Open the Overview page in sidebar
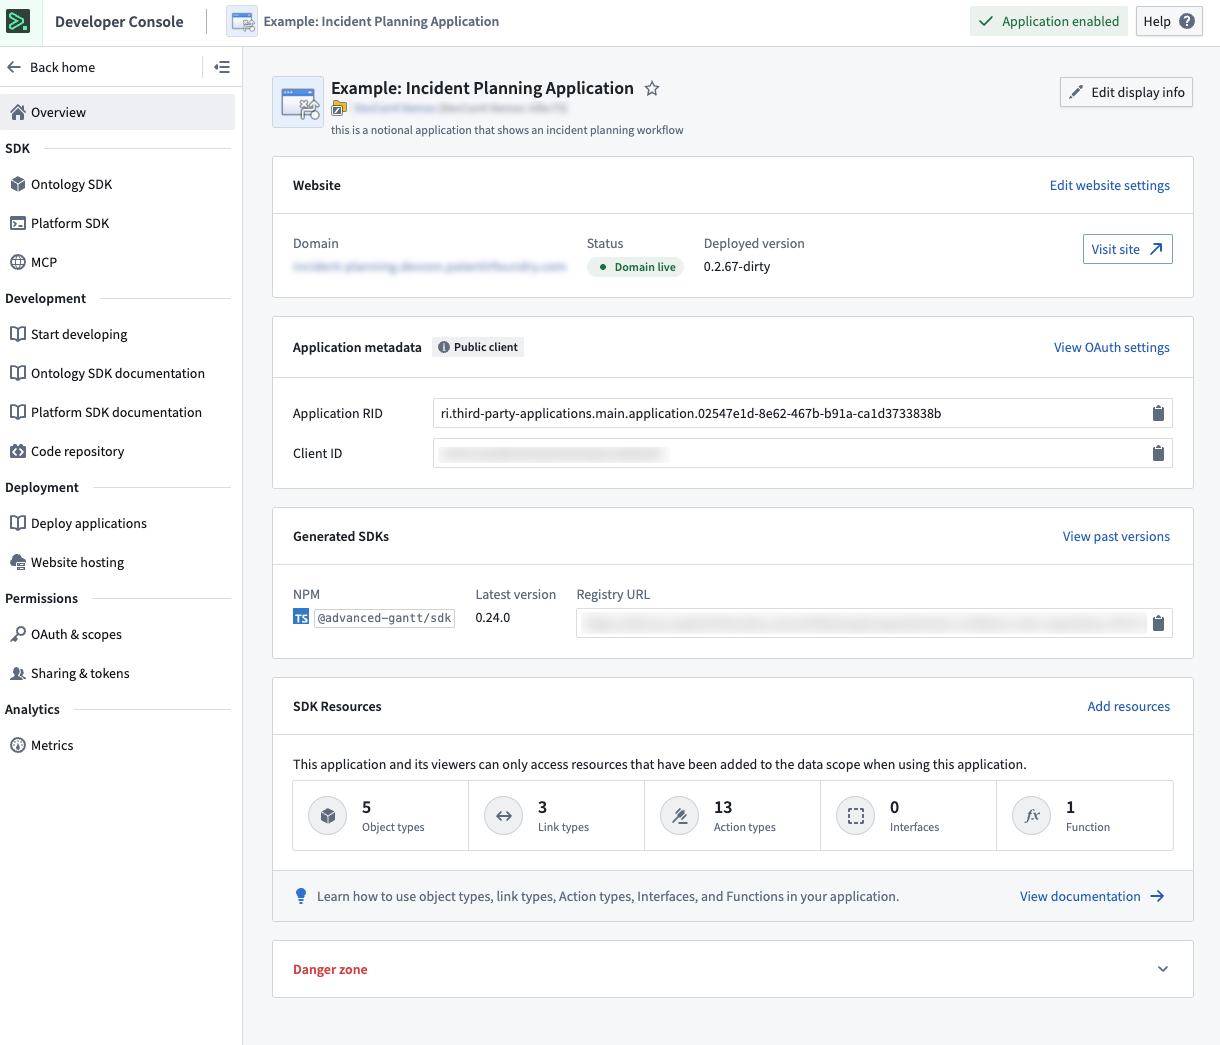1220x1045 pixels. (118, 112)
